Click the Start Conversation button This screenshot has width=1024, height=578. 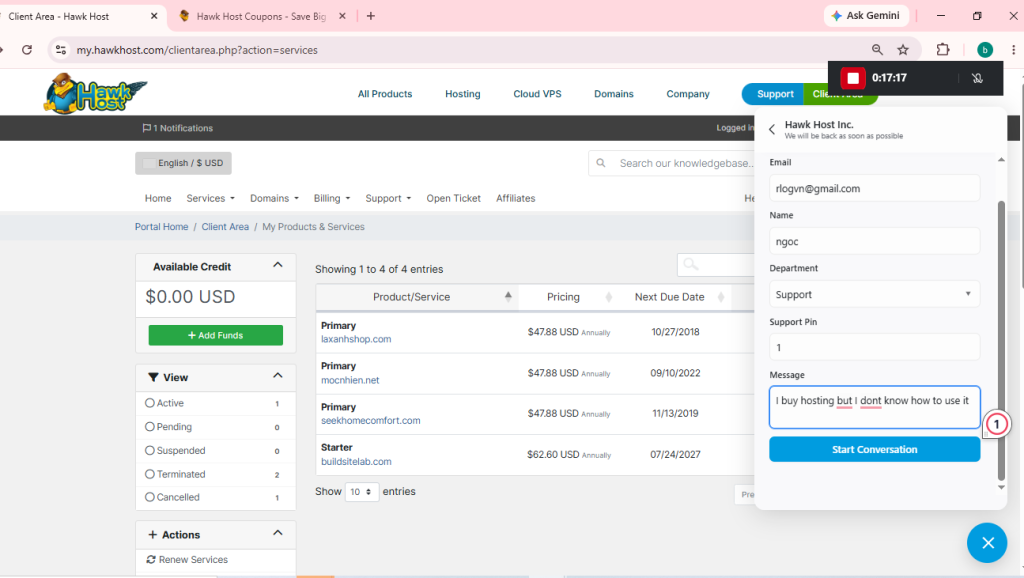coord(874,449)
